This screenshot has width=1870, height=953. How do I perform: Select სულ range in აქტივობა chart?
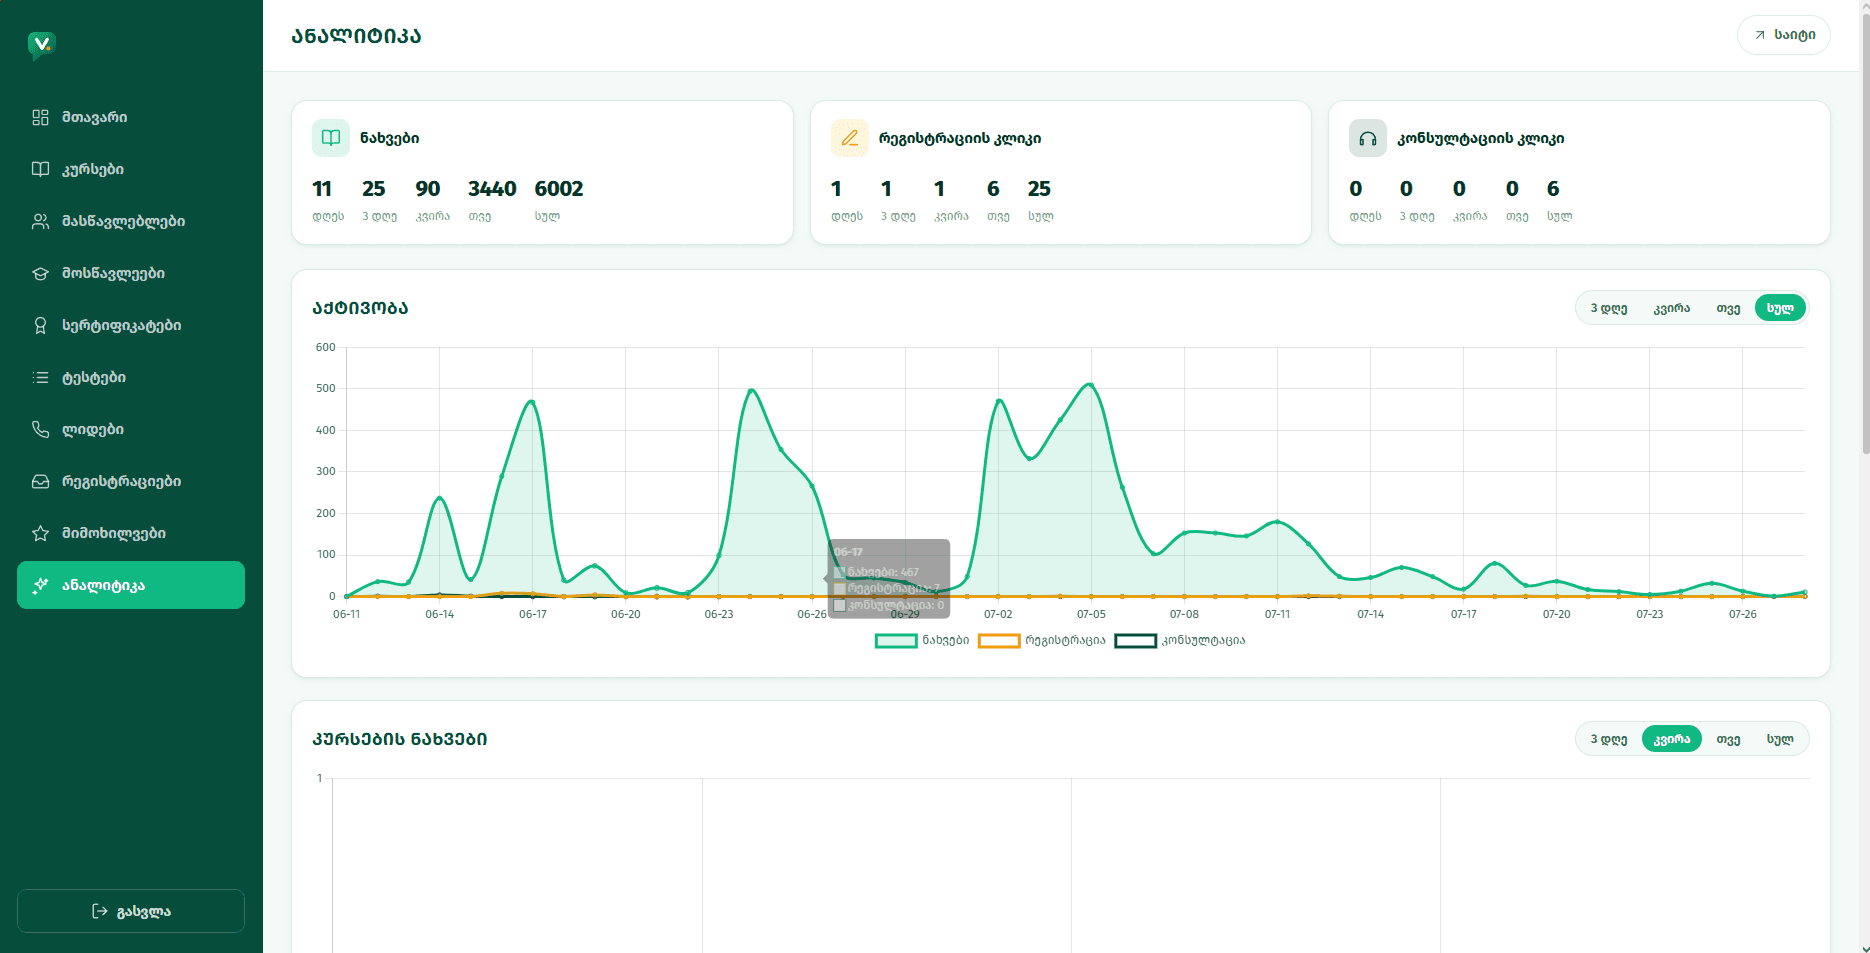(x=1780, y=308)
